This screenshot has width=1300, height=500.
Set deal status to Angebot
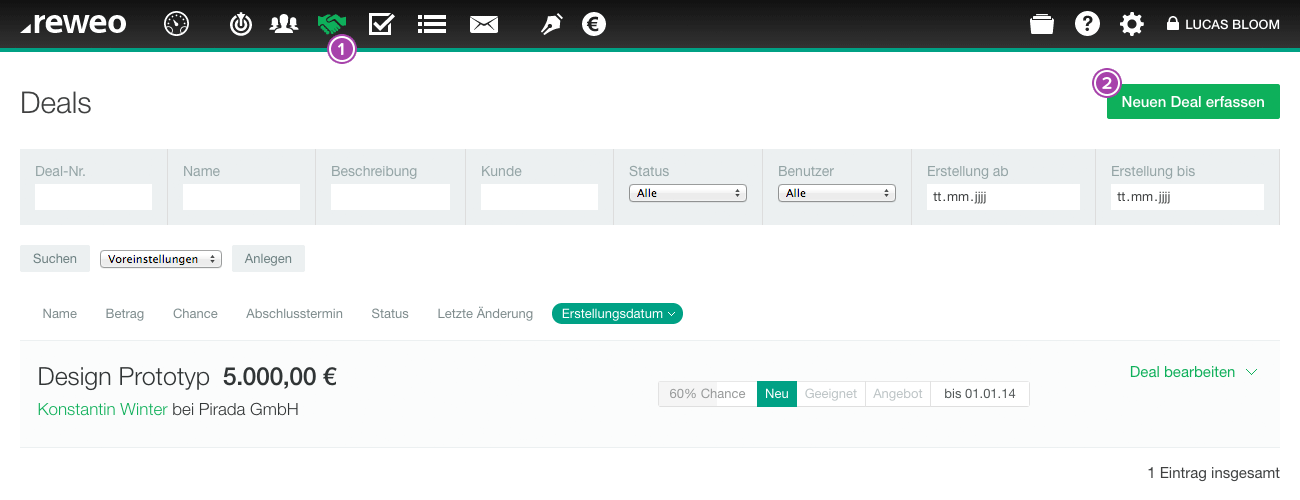pyautogui.click(x=898, y=393)
